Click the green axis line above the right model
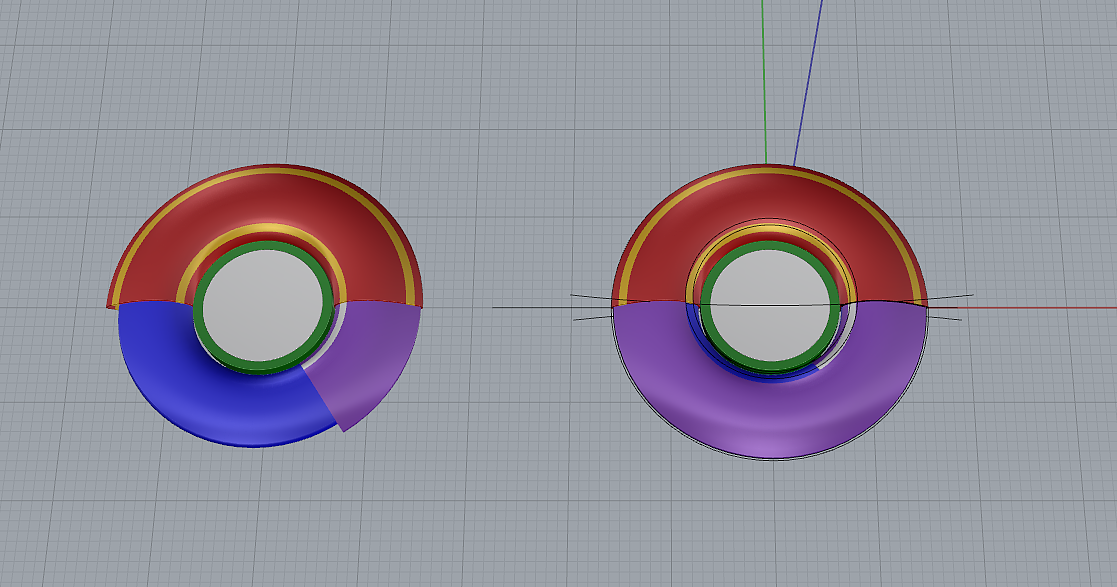1117x587 pixels. pos(764,82)
